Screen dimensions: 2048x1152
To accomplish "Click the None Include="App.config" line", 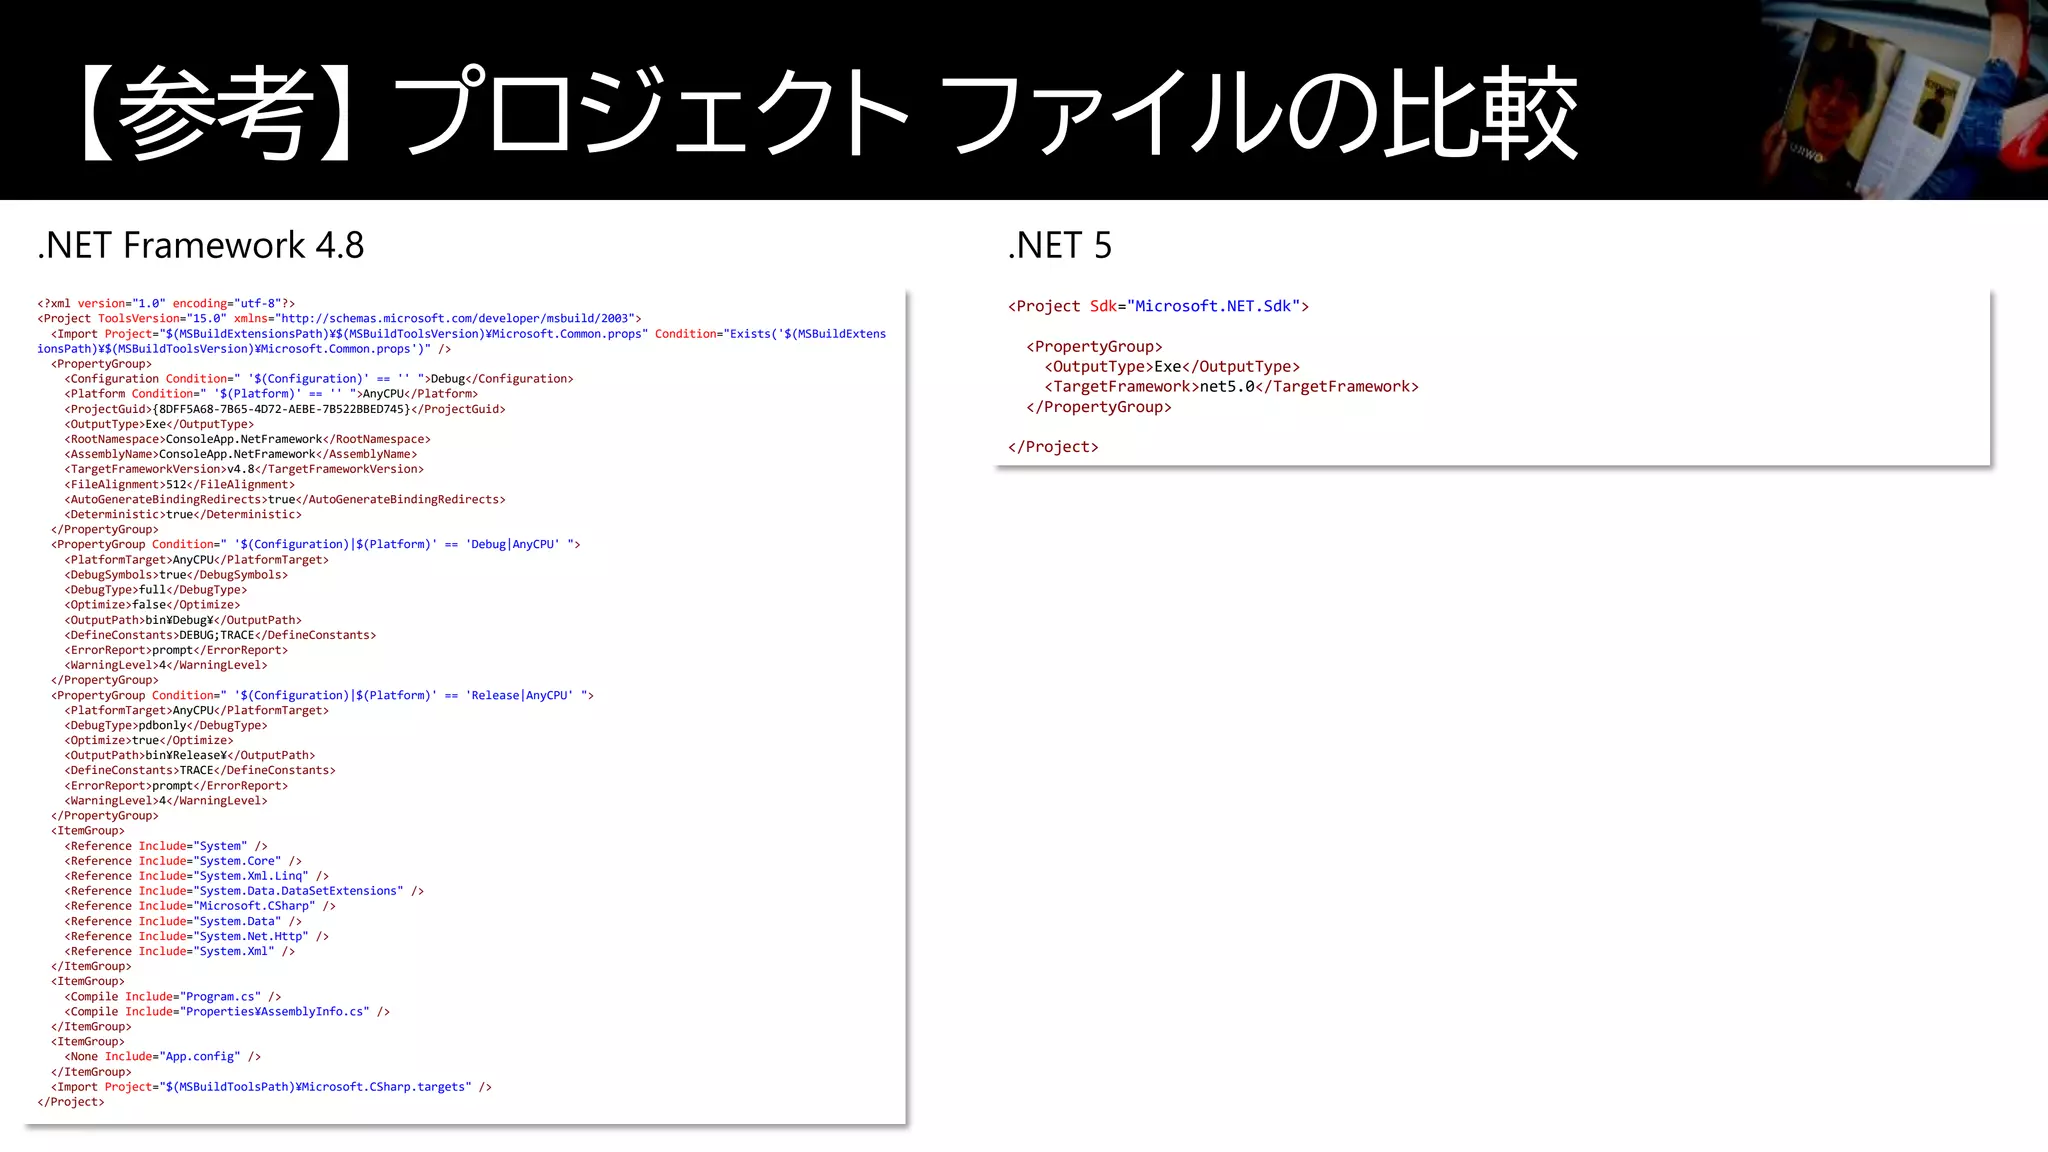I will [x=163, y=1056].
